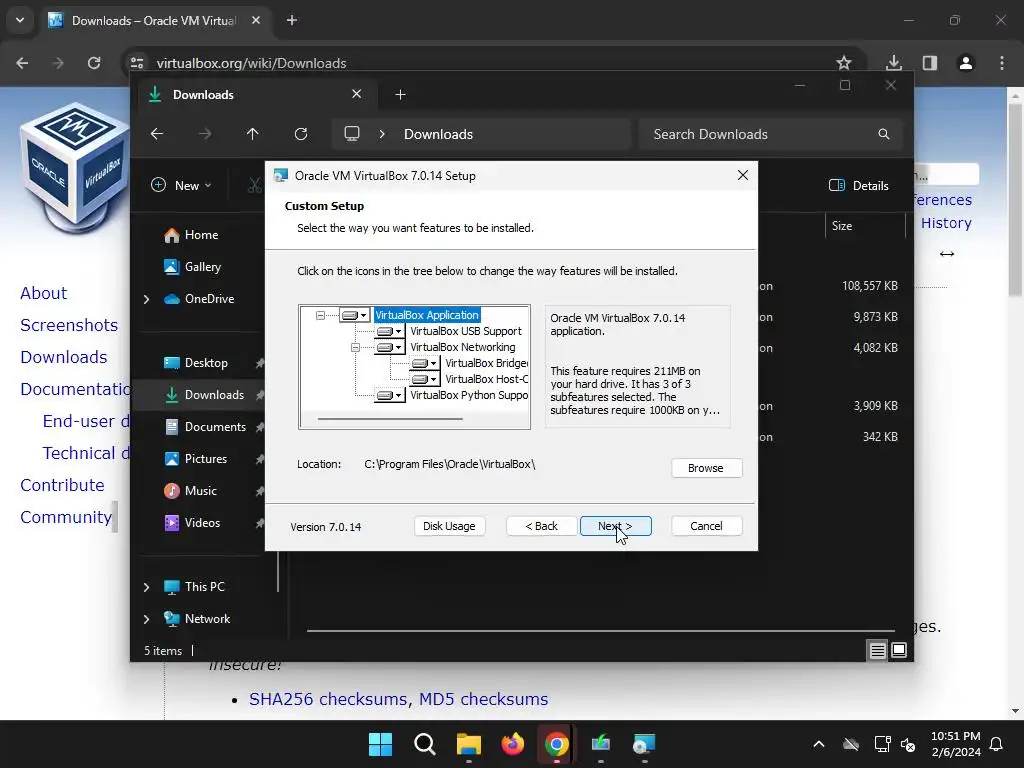
Task: Reload the Chrome page
Action: point(94,63)
